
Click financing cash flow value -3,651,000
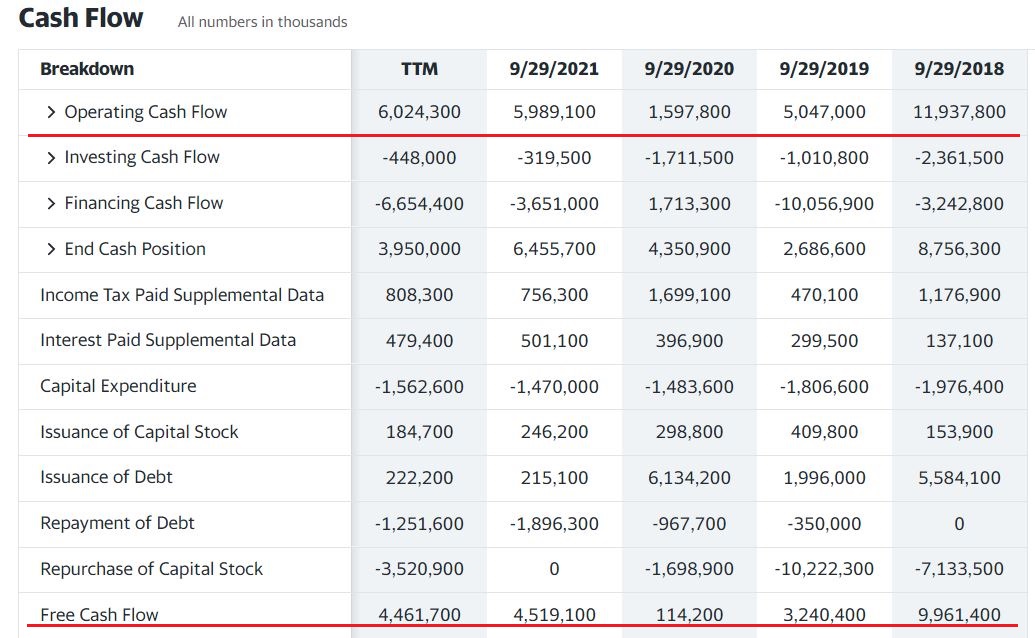tap(554, 204)
